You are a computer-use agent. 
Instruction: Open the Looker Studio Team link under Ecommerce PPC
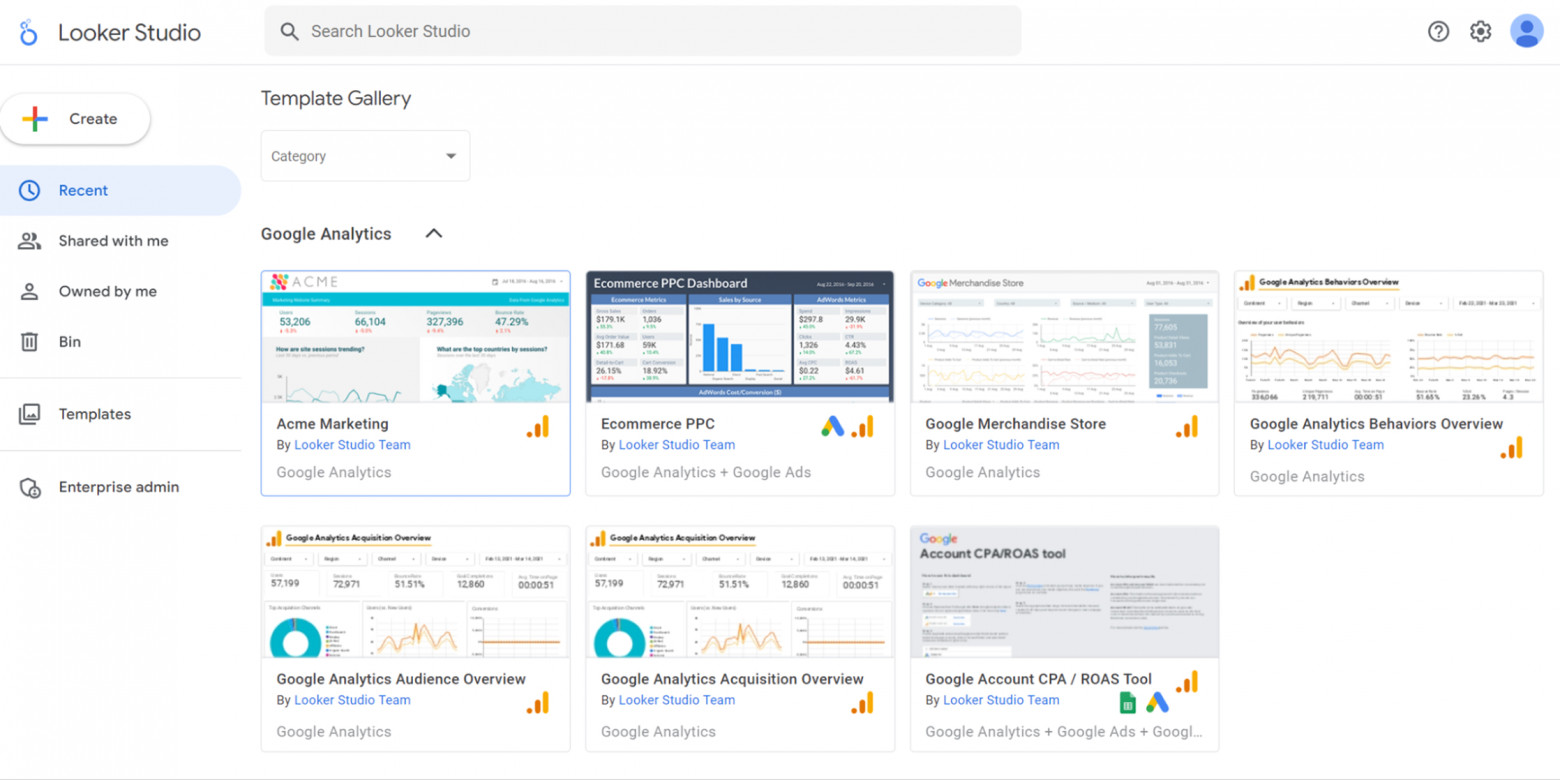(x=676, y=444)
